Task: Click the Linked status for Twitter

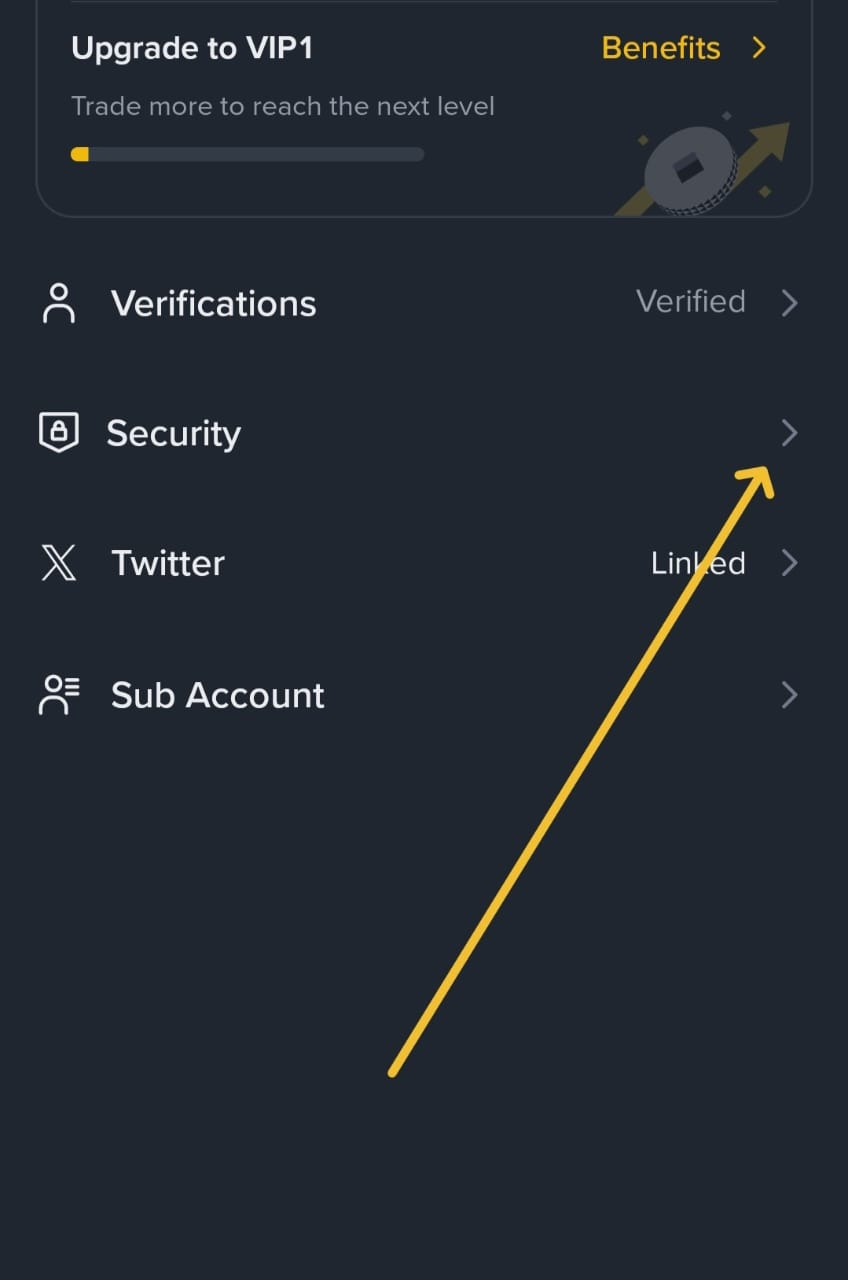Action: [x=698, y=563]
